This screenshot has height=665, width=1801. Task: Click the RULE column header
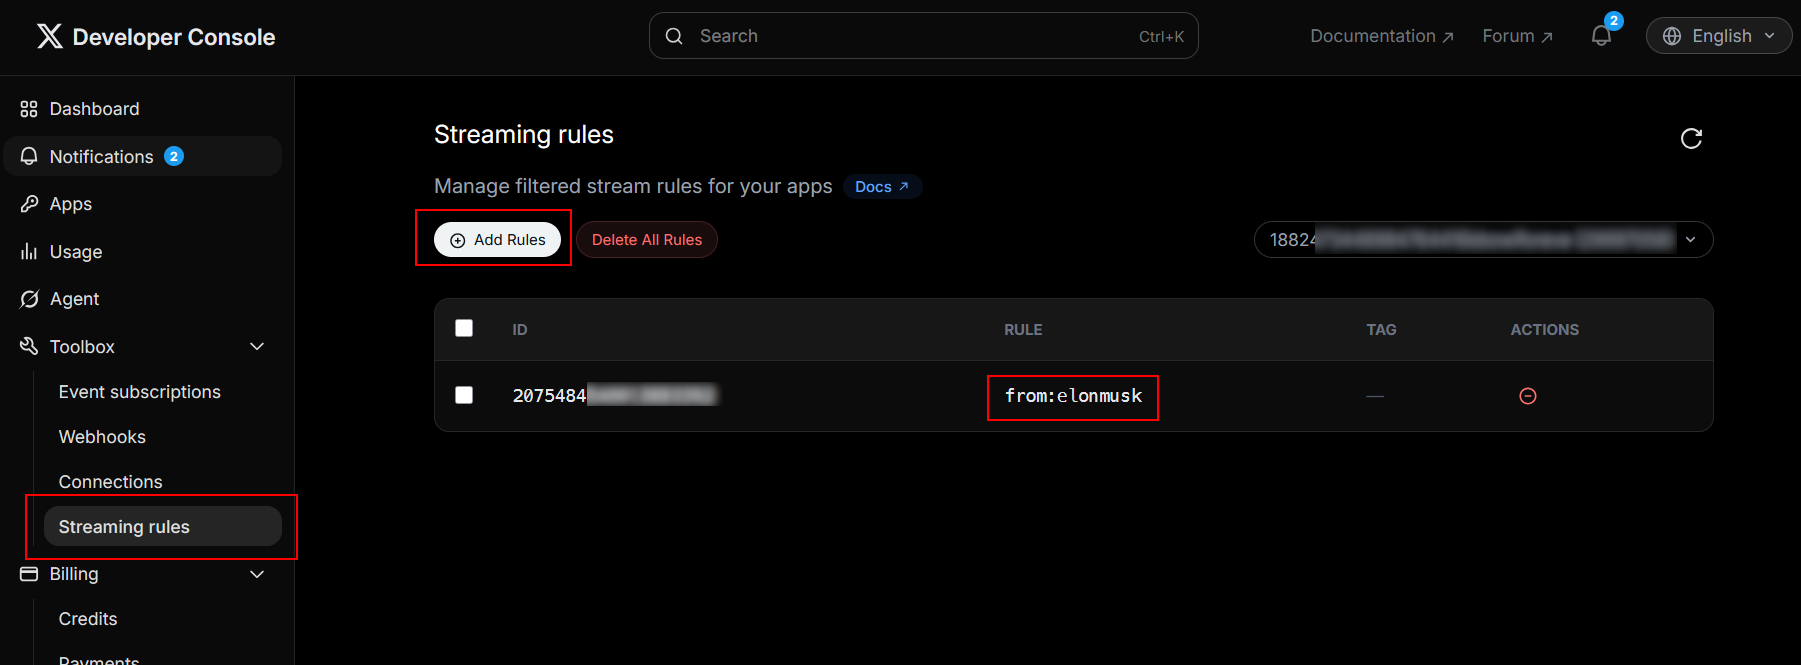[1023, 330]
